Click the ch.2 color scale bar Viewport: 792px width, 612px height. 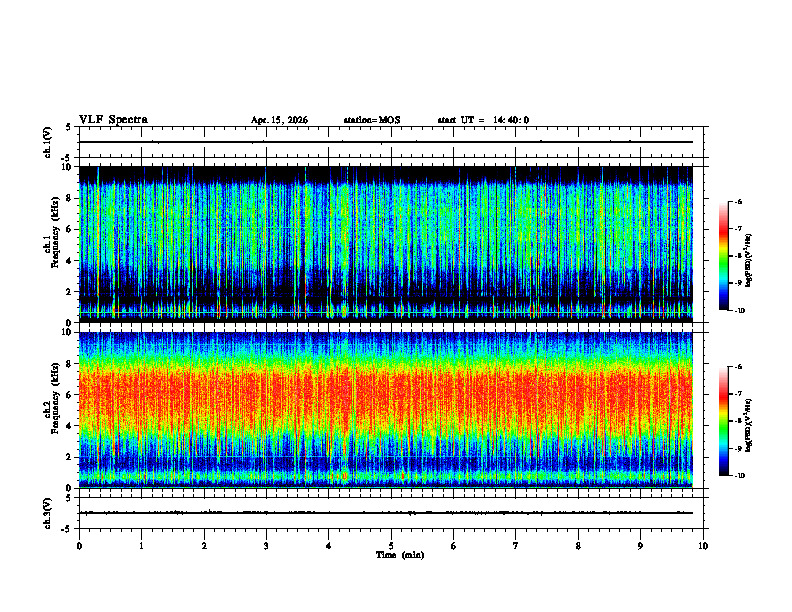[724, 421]
